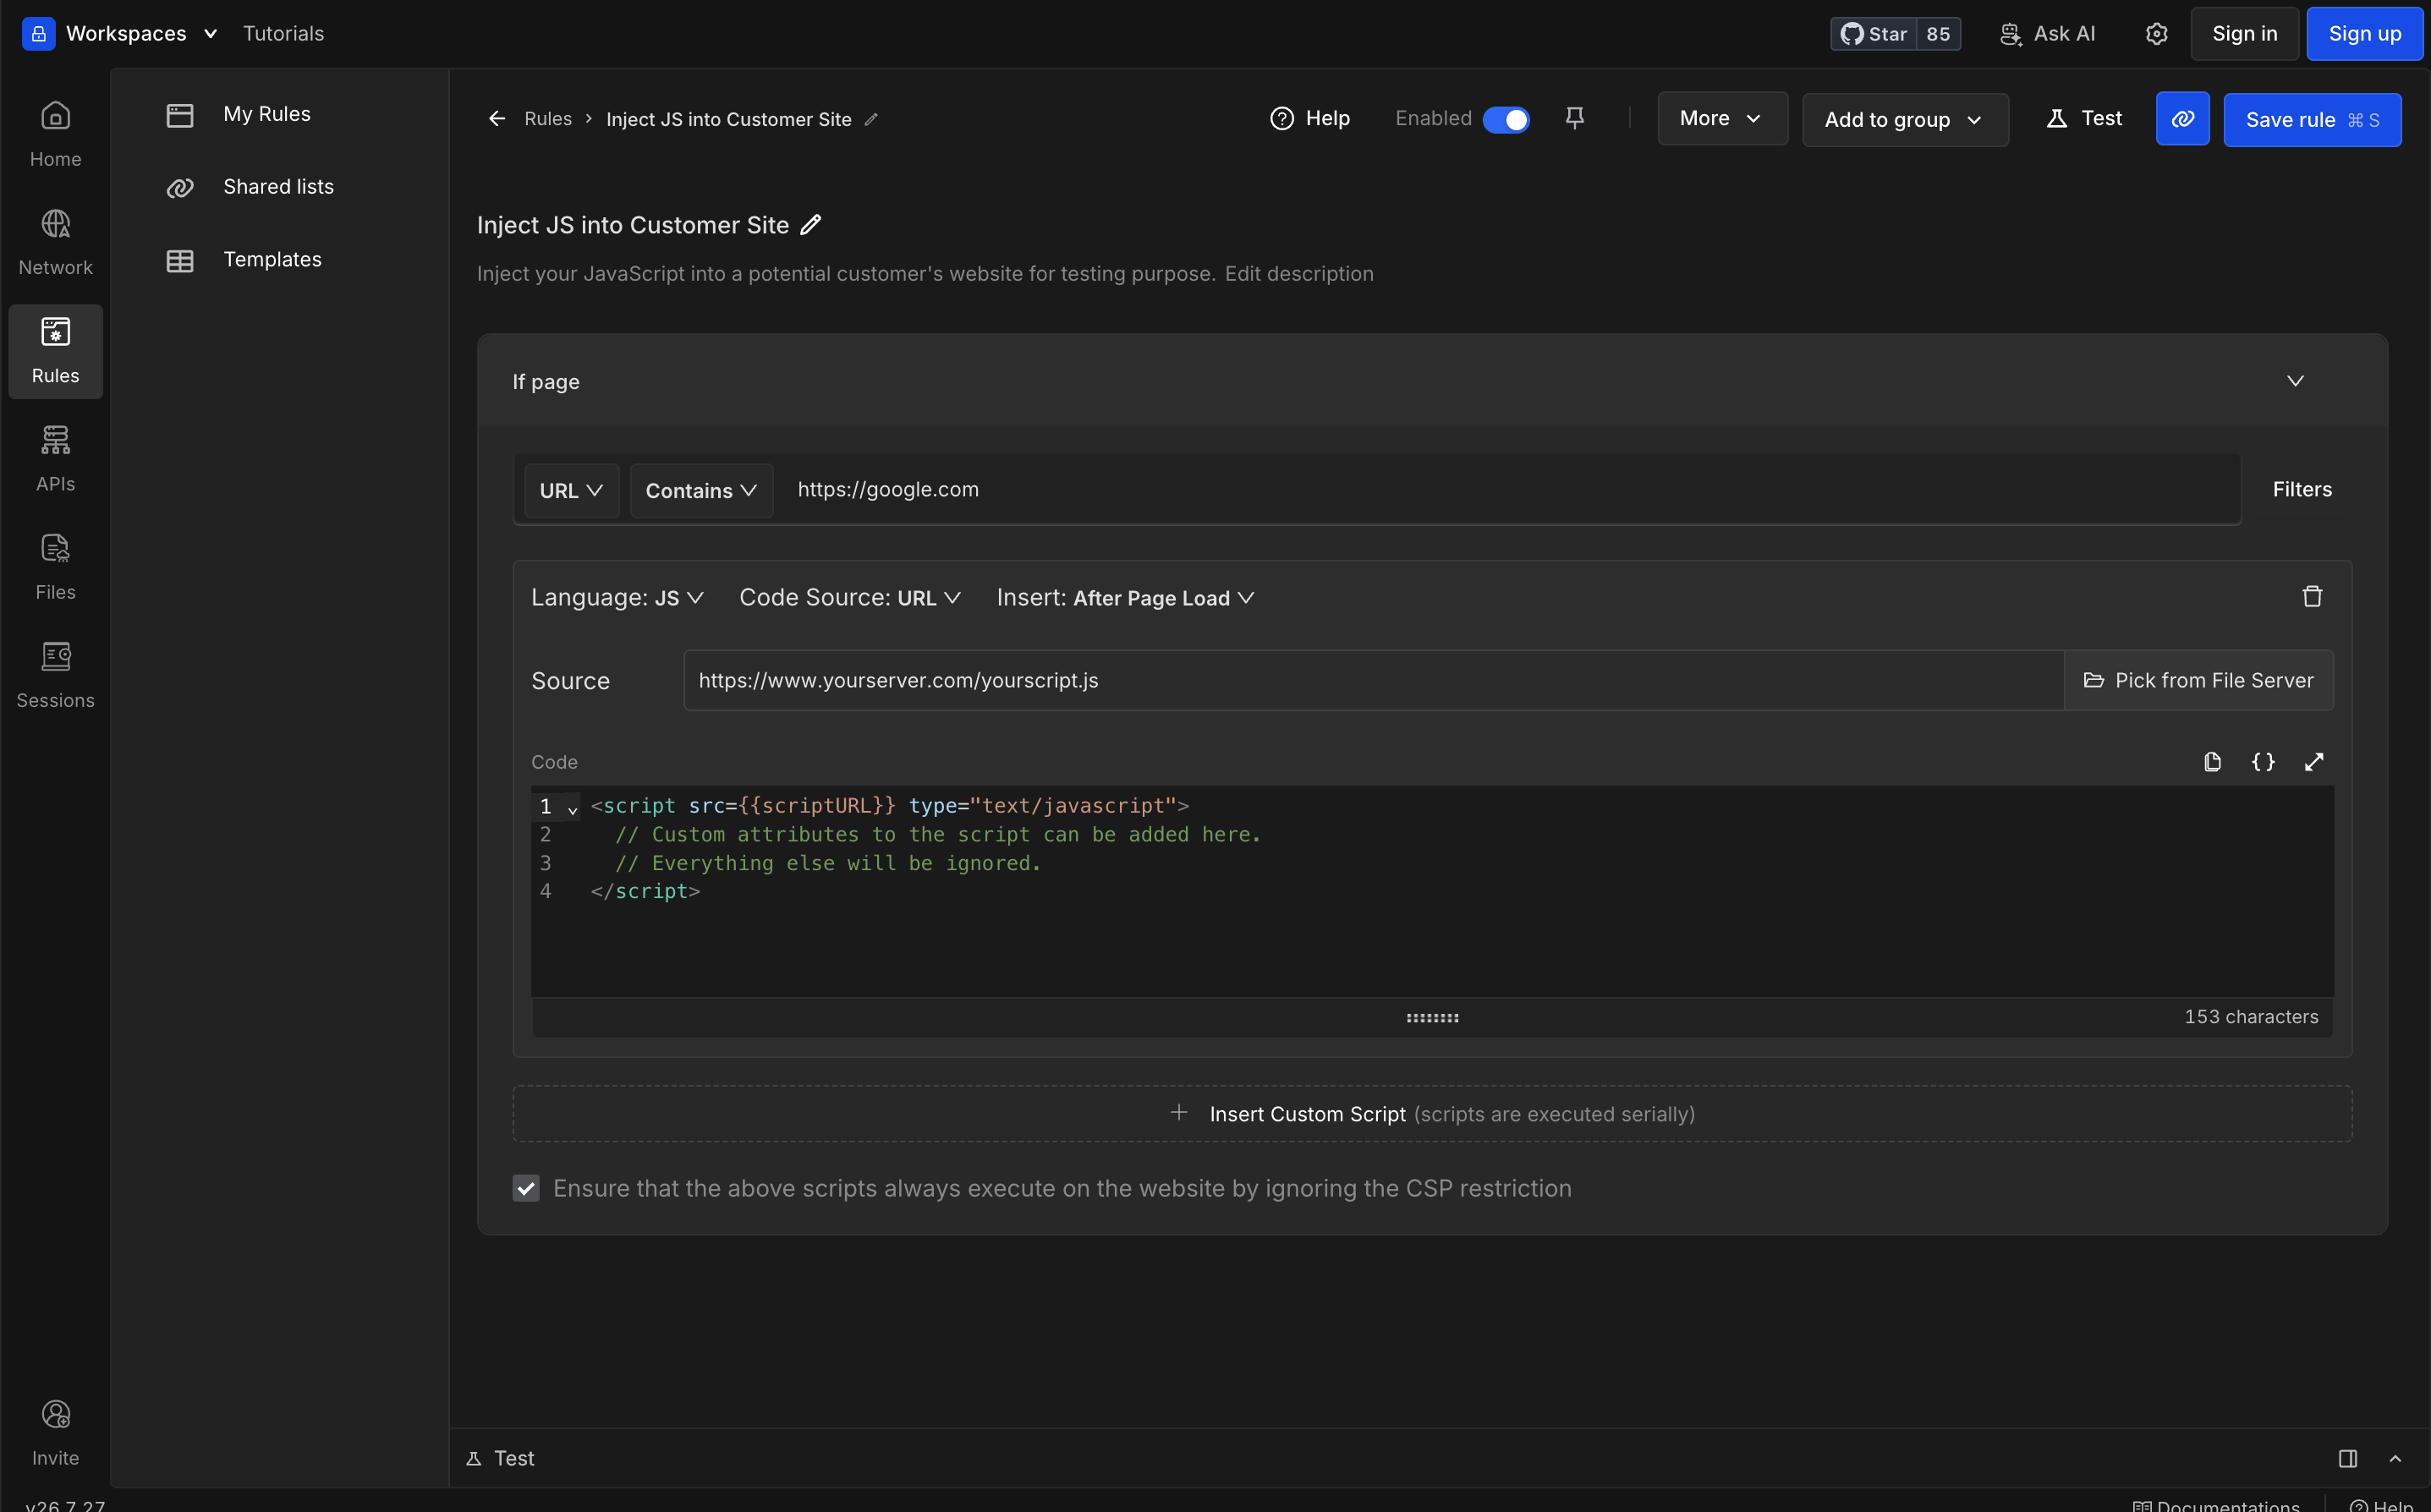Open the URL condition type dropdown

[x=571, y=490]
